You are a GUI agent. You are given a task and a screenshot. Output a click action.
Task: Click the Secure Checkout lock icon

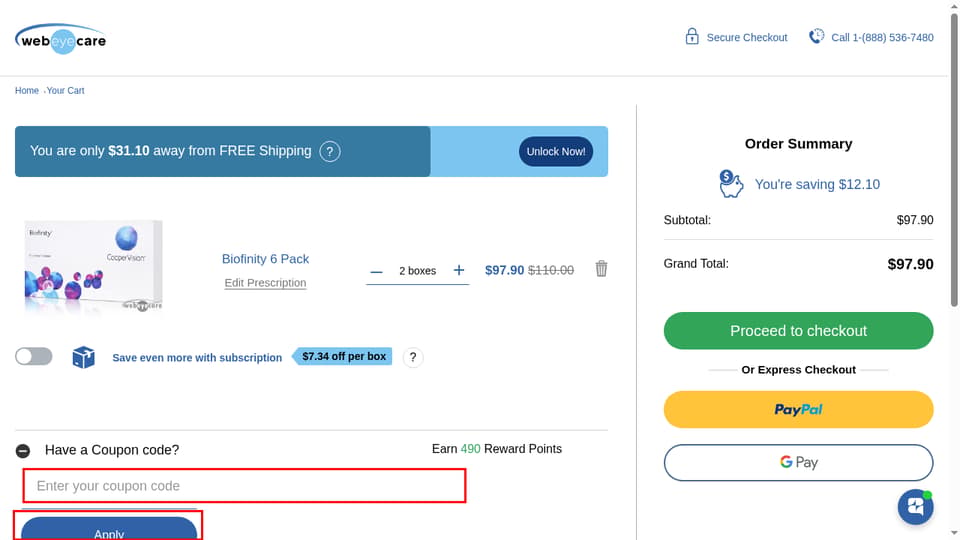[x=692, y=37]
